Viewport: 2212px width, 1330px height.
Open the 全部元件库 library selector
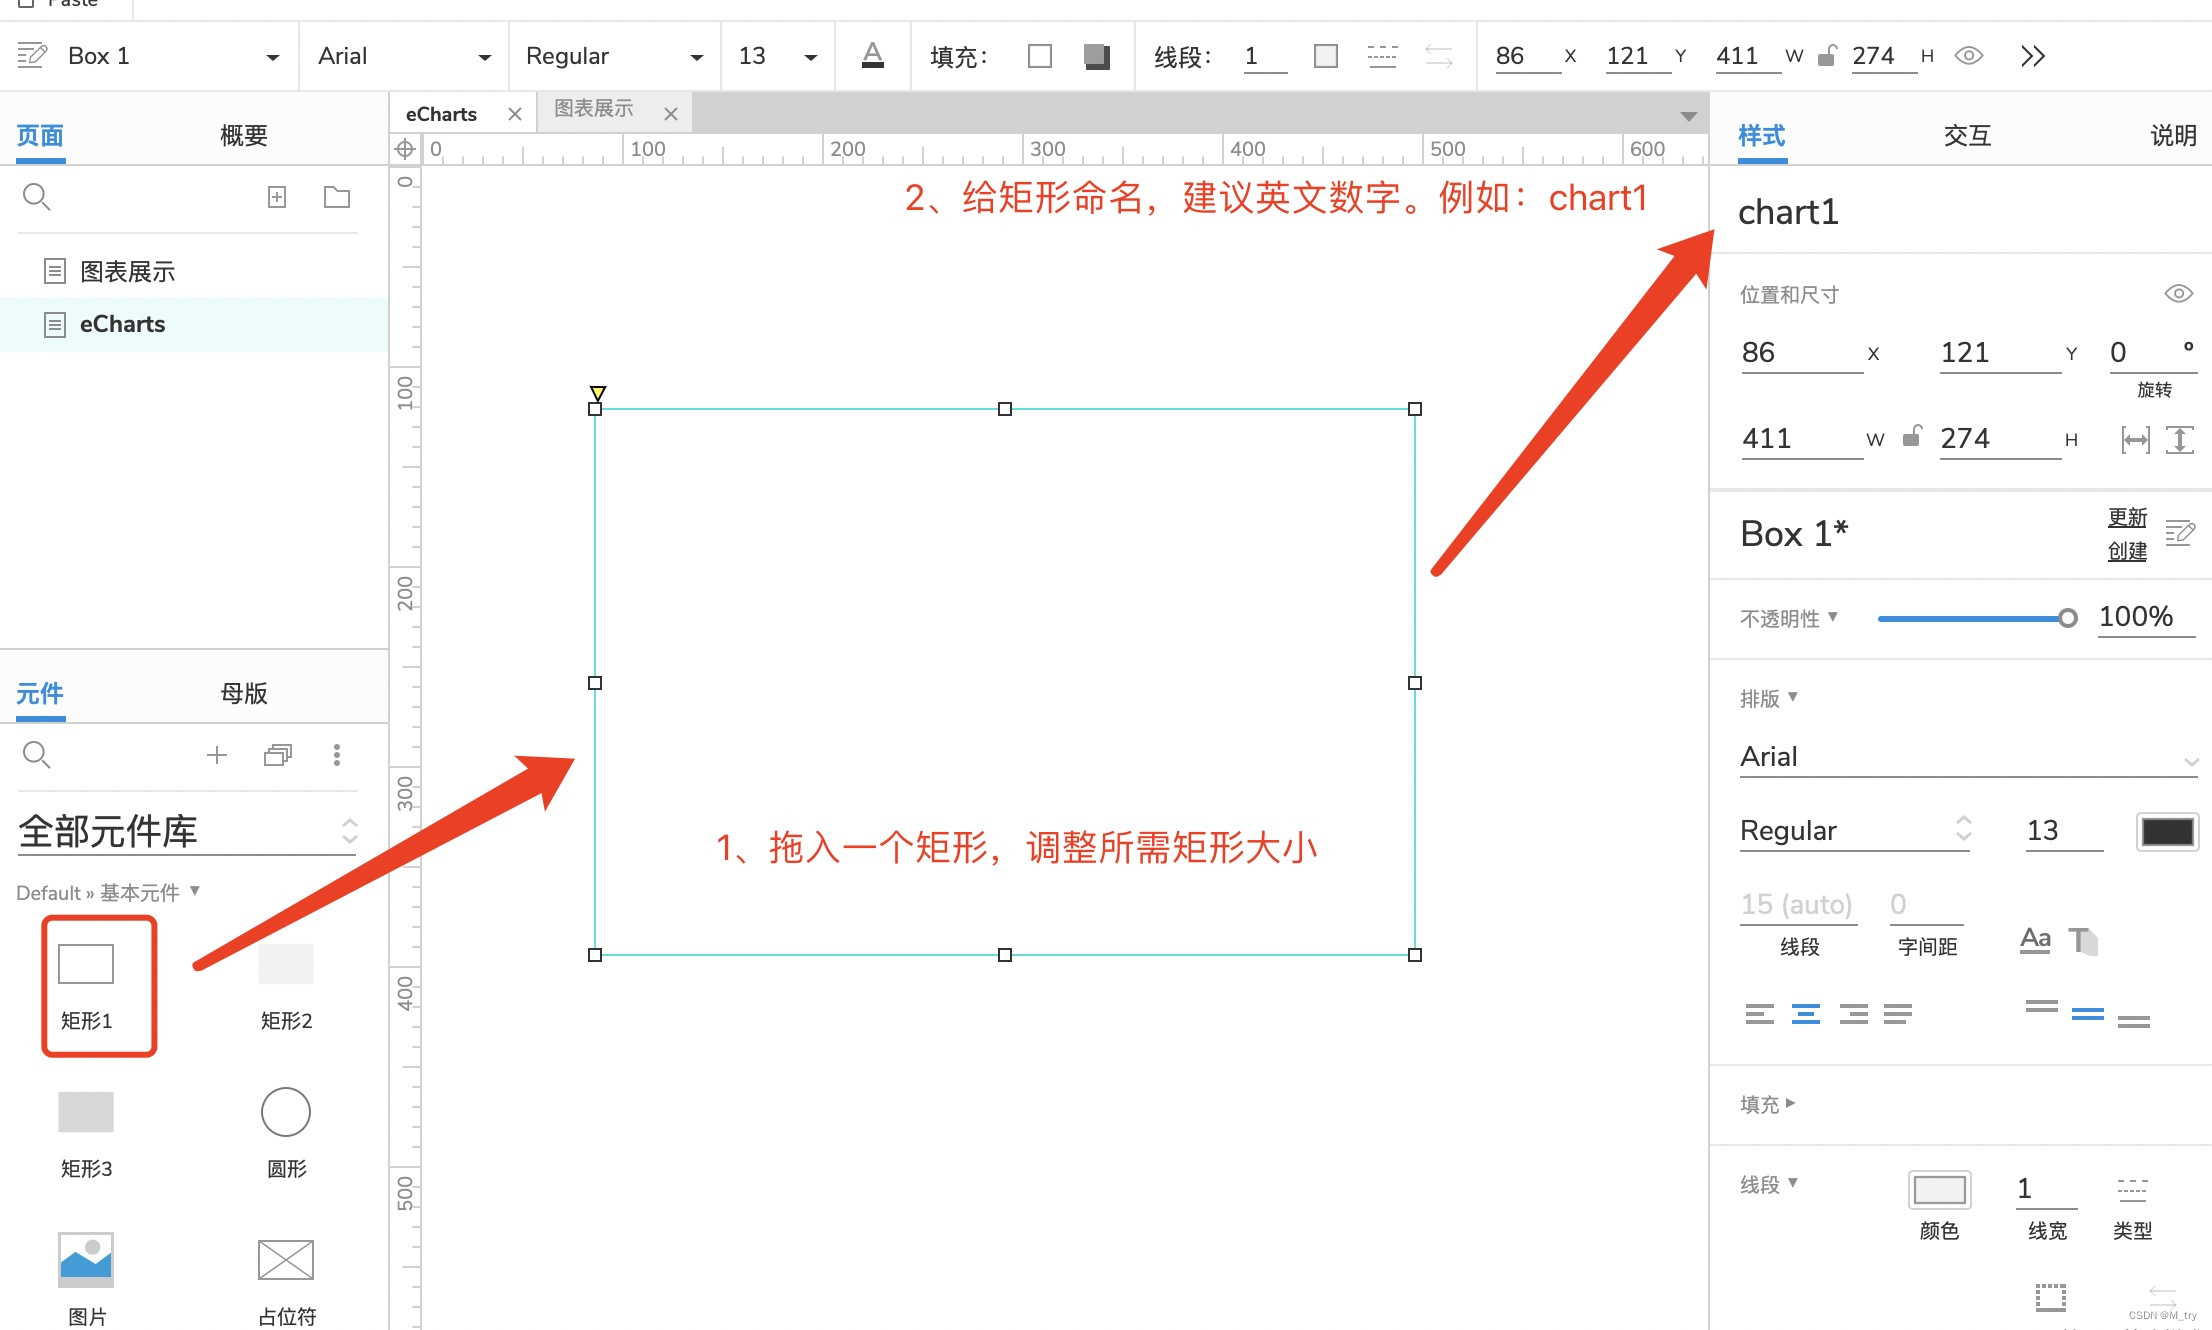pos(187,831)
